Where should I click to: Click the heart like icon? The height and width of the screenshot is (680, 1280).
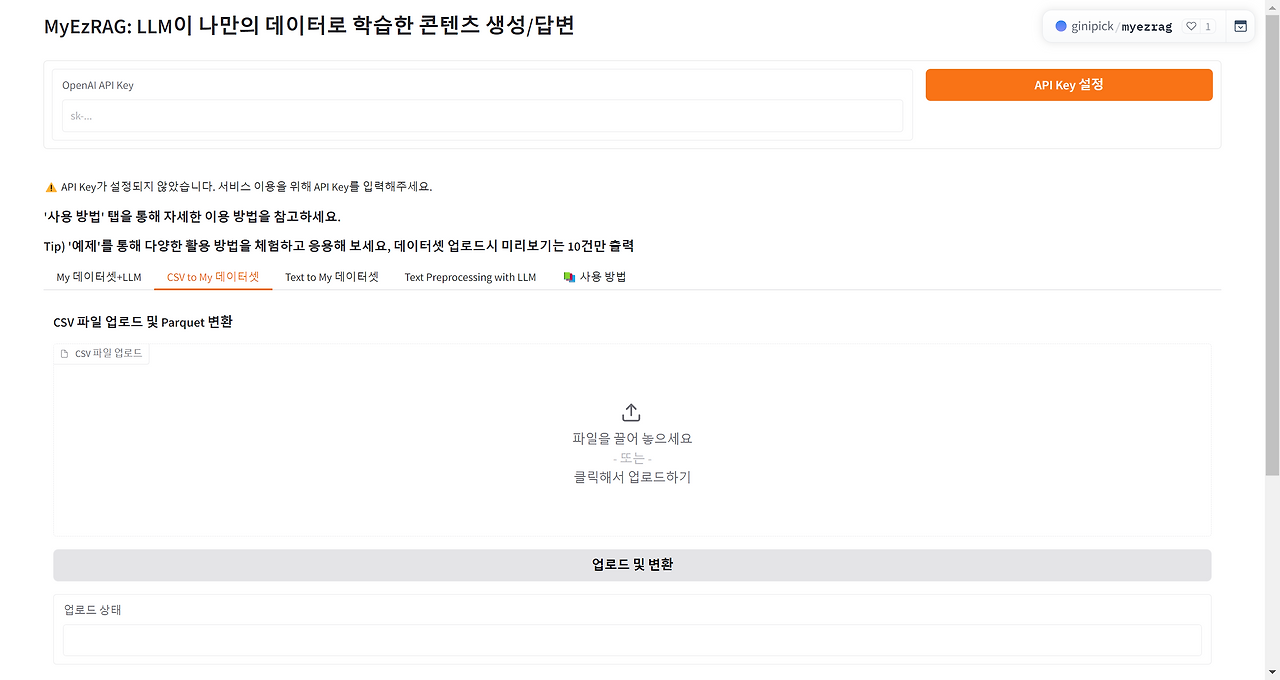(1191, 27)
